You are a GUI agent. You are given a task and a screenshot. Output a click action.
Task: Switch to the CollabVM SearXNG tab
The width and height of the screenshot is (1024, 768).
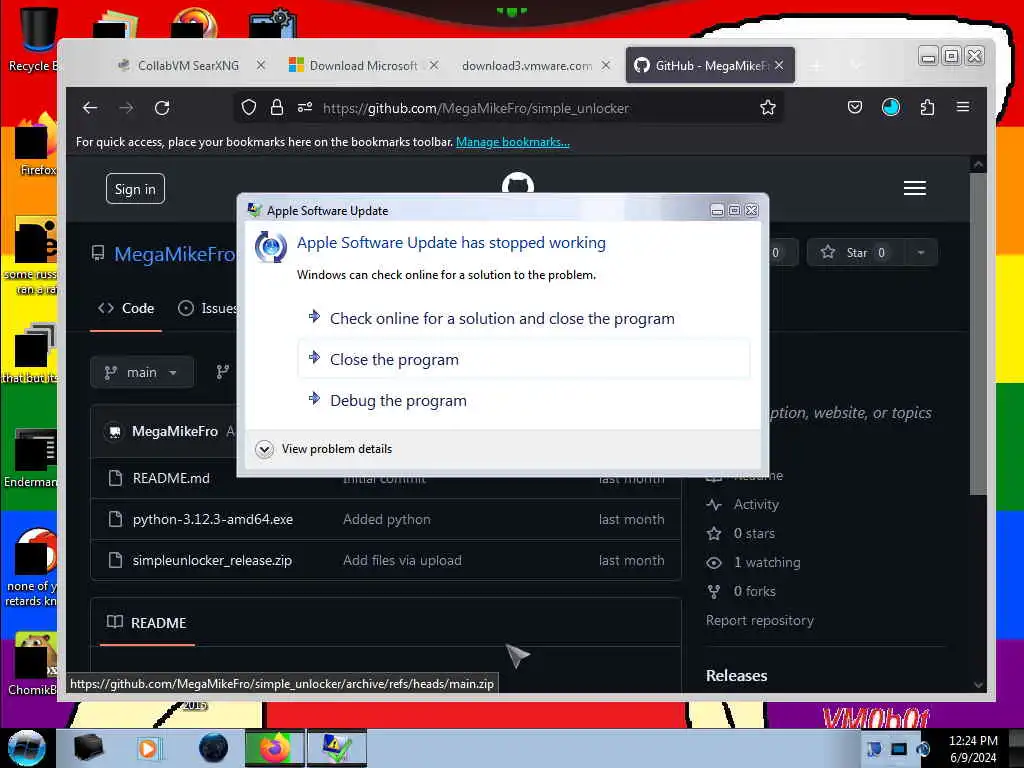[188, 65]
